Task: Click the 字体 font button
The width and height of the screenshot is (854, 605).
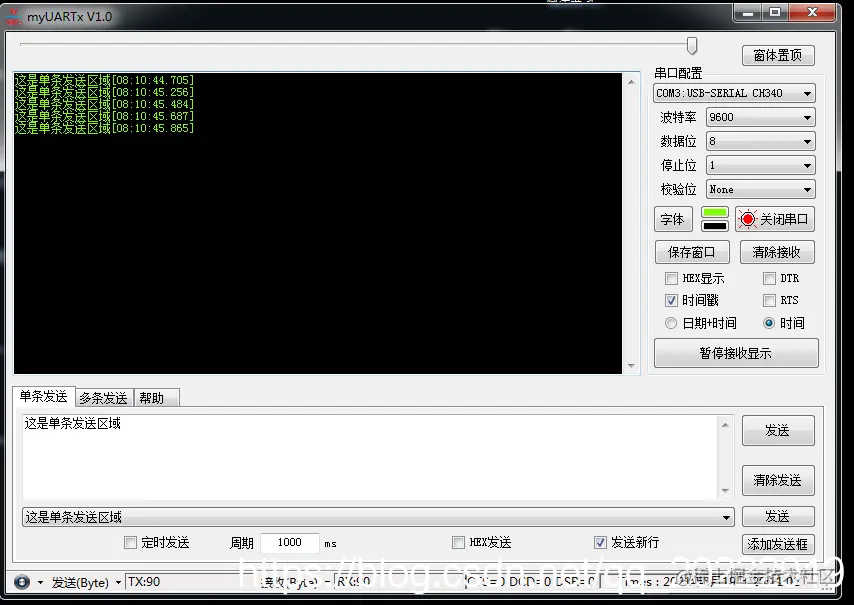Action: click(673, 219)
